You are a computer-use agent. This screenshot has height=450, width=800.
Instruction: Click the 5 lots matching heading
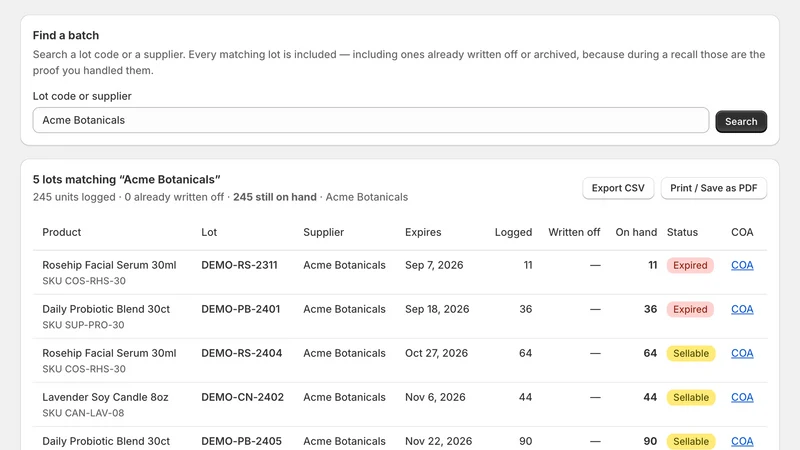coord(127,180)
